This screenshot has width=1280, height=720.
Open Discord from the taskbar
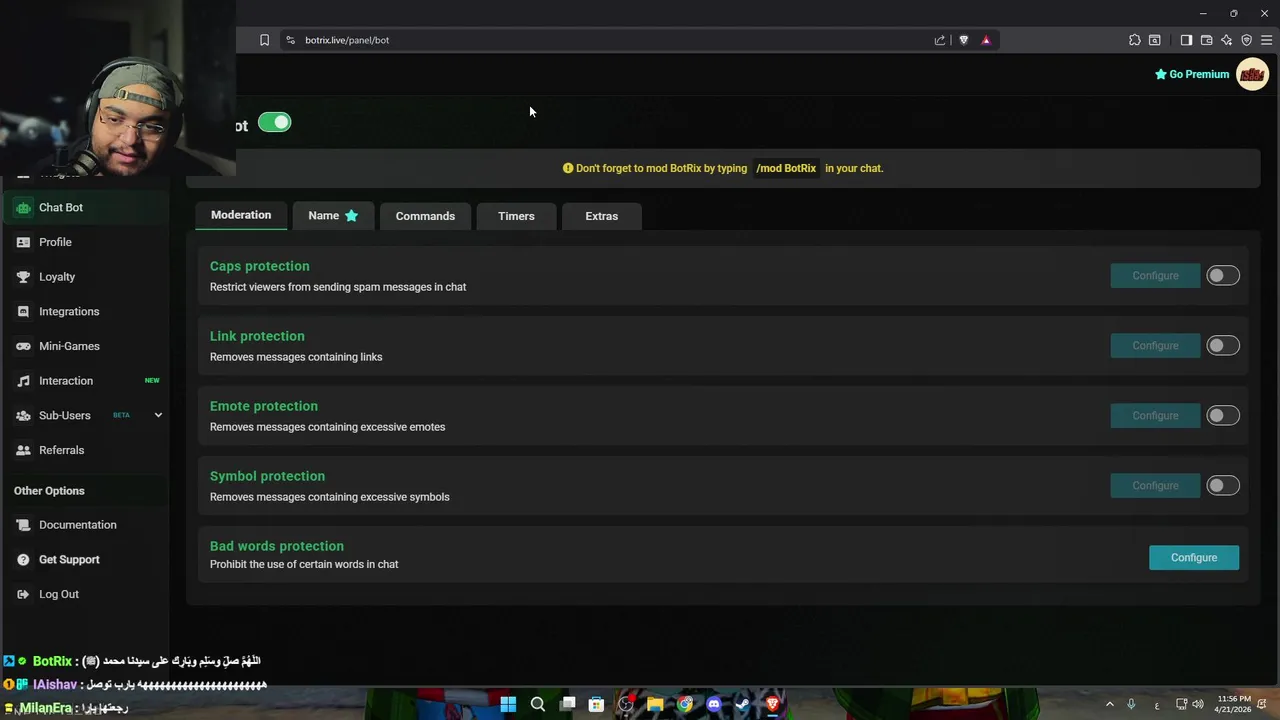coord(714,704)
